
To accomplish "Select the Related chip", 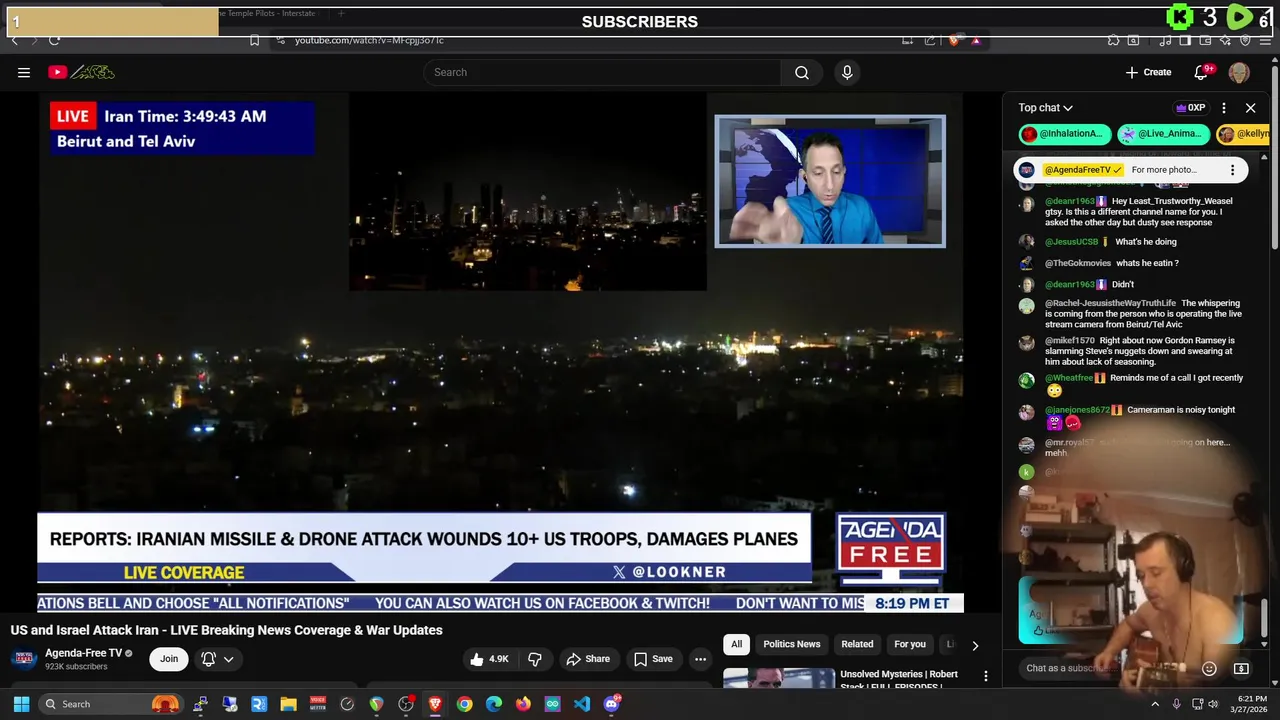I will (857, 644).
